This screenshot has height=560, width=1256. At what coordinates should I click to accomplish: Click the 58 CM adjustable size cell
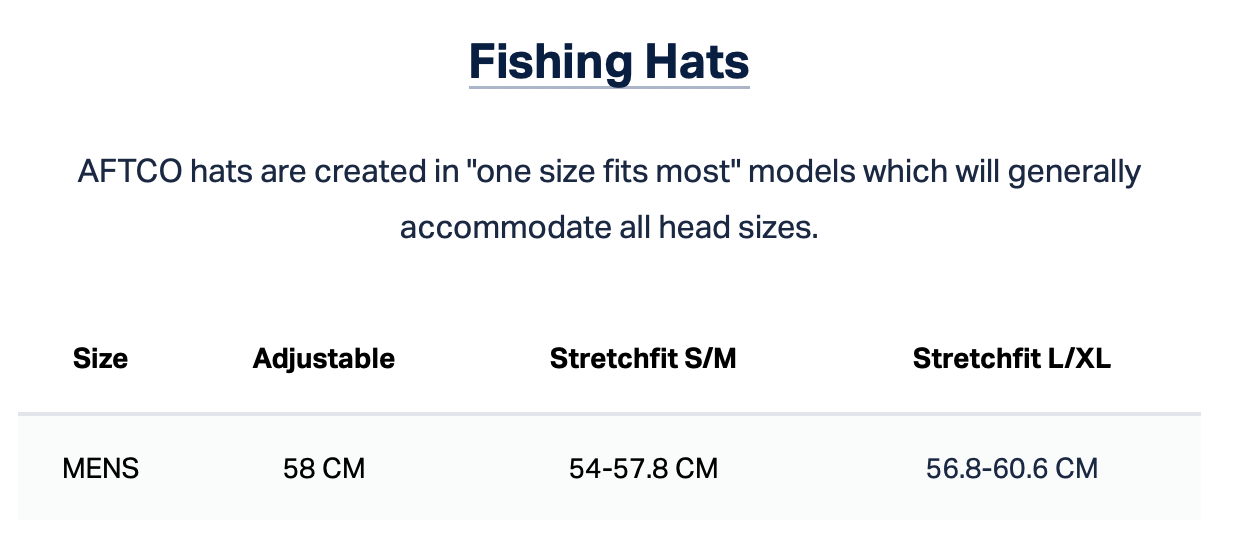[x=323, y=468]
